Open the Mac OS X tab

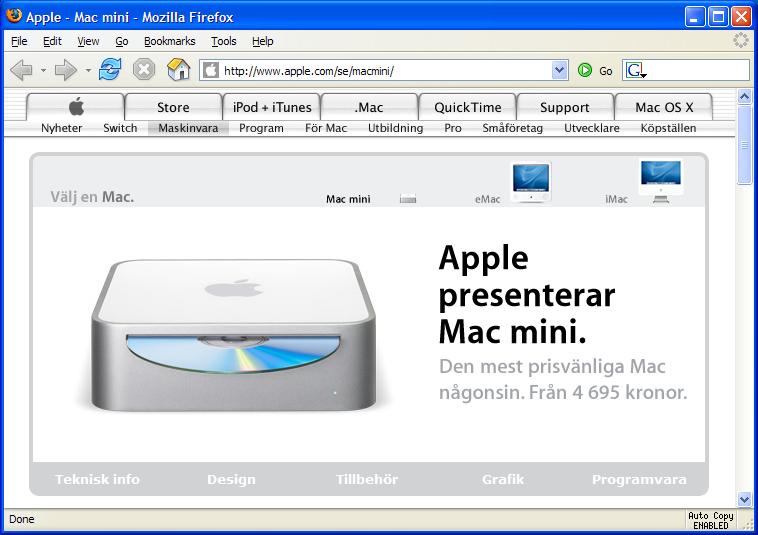pos(664,107)
